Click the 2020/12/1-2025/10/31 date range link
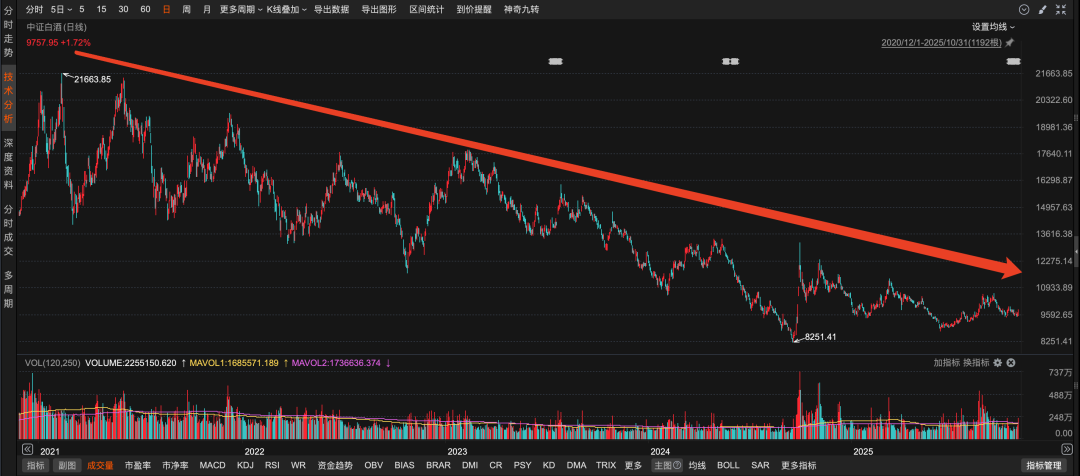 click(x=940, y=43)
